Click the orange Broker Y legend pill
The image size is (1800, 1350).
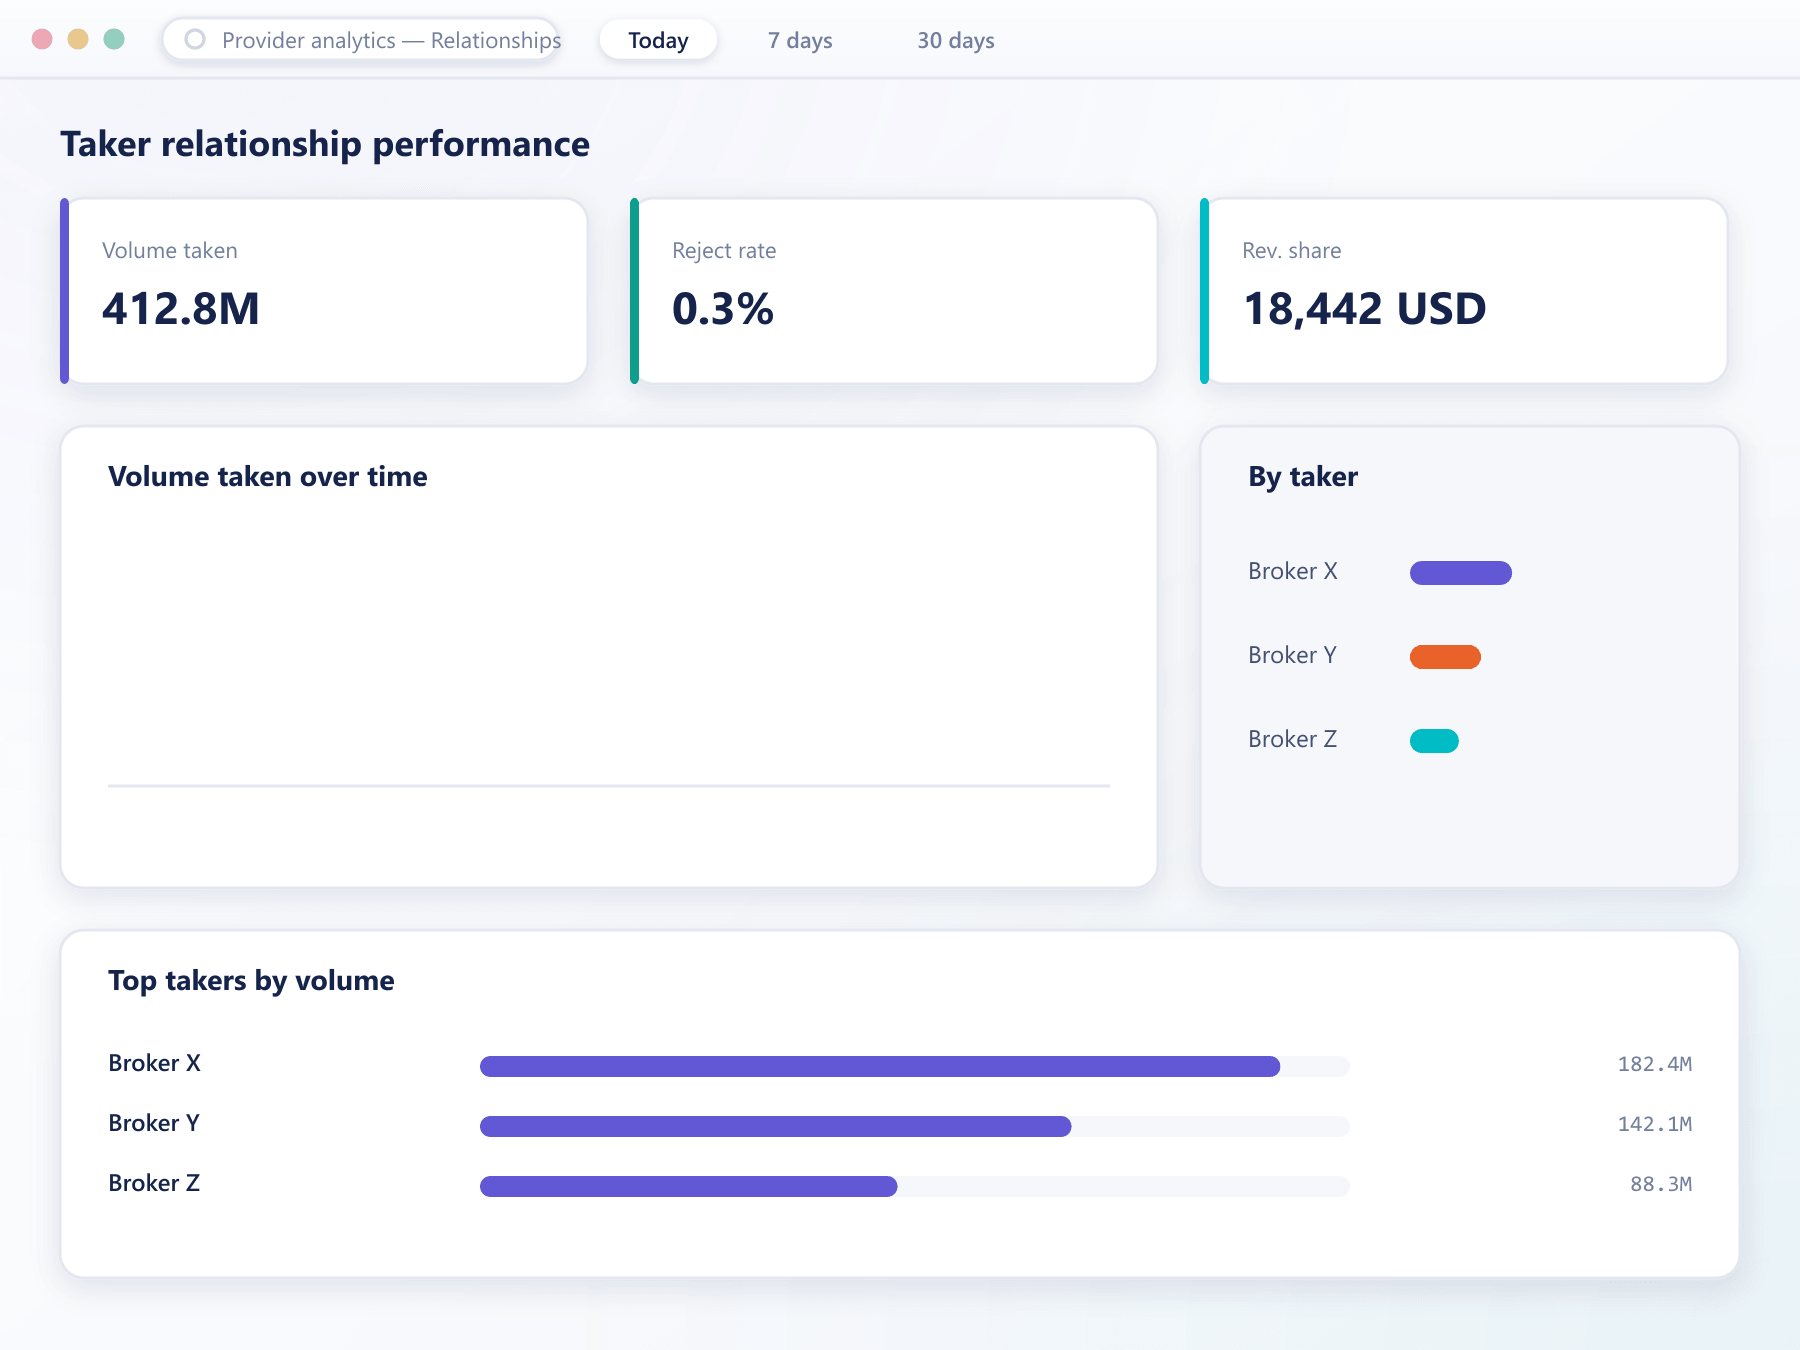click(x=1445, y=657)
